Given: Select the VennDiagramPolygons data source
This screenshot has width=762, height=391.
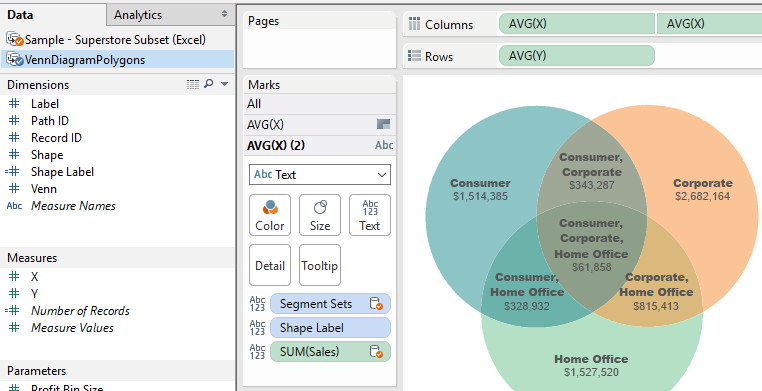Looking at the screenshot, I should [85, 60].
